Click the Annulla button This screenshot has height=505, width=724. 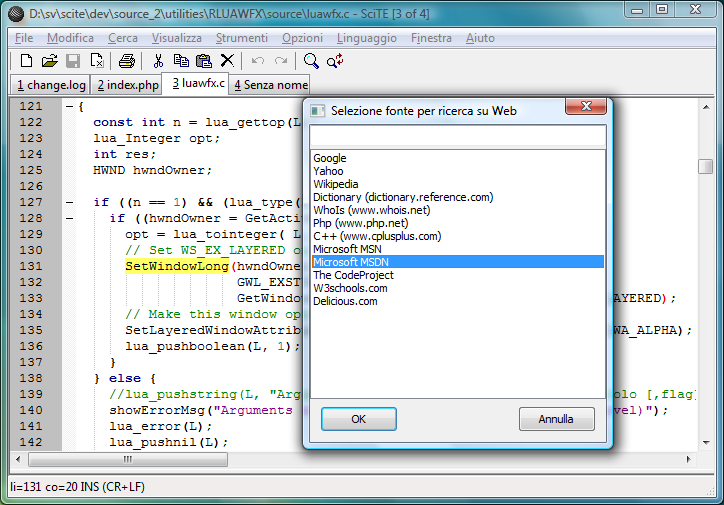click(x=556, y=419)
